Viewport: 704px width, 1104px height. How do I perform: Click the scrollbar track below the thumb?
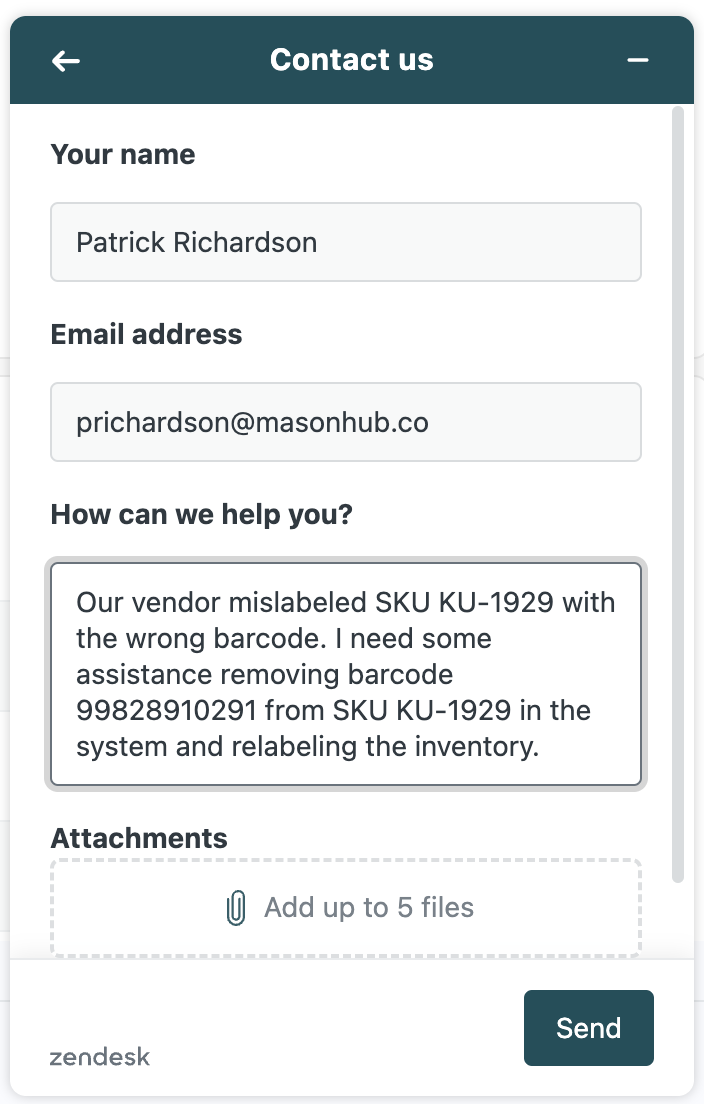[678, 920]
